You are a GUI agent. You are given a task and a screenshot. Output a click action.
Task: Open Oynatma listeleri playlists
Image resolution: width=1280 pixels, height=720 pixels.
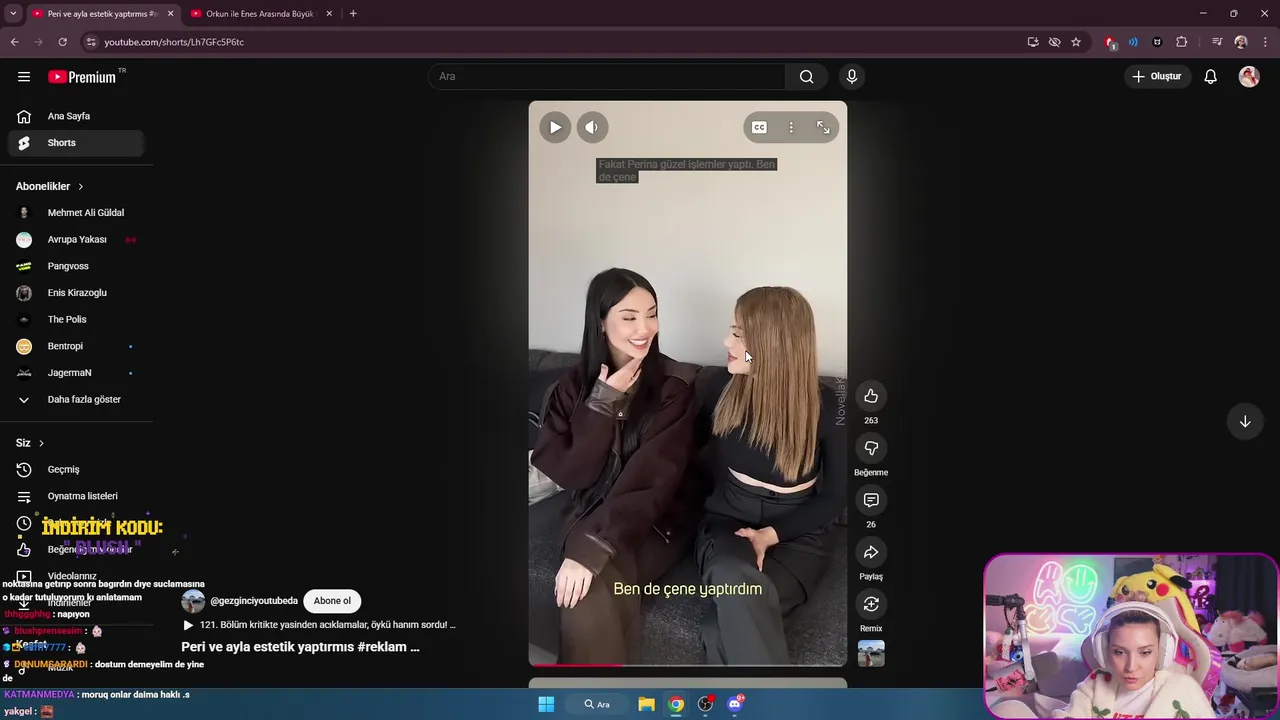76,496
